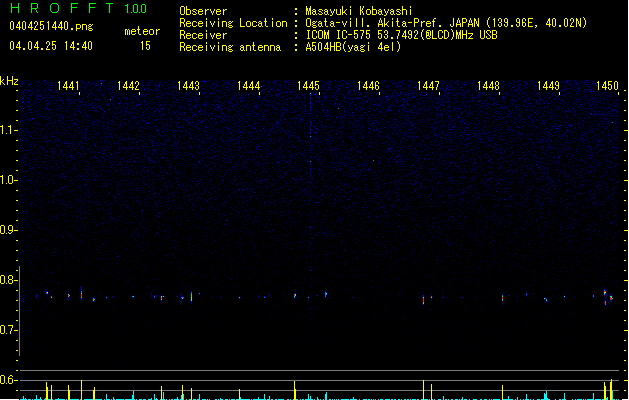
Task: Click the observer name Masayuki Kobayashi
Action: coord(359,11)
